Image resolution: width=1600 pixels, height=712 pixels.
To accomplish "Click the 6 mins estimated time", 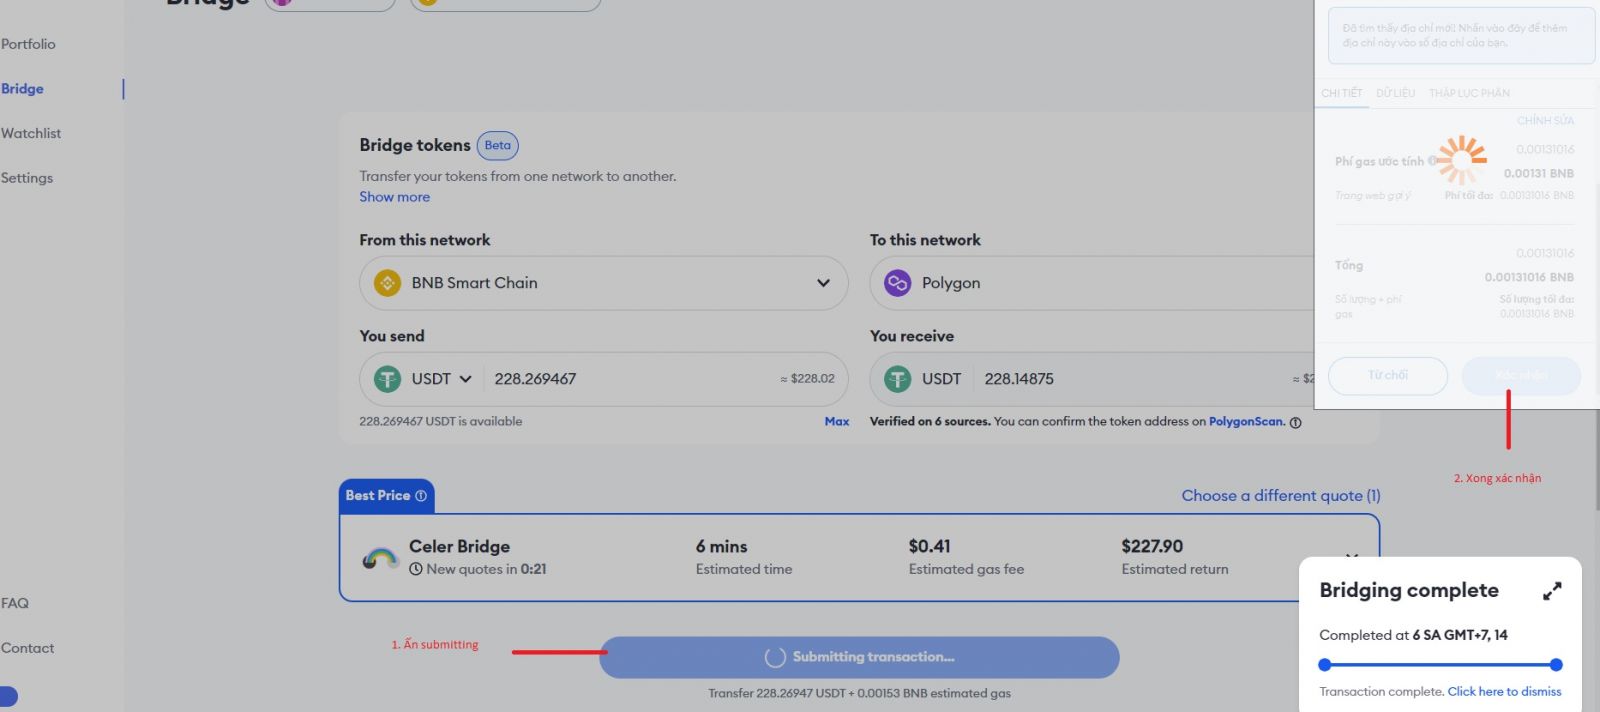I will (x=722, y=547).
